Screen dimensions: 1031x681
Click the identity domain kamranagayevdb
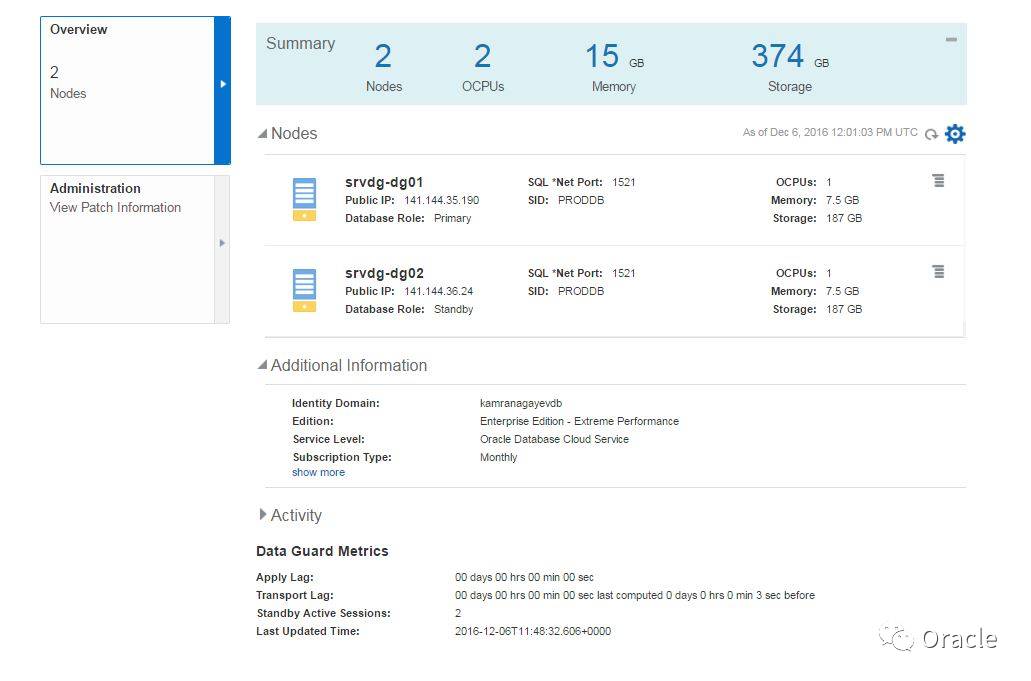(521, 404)
